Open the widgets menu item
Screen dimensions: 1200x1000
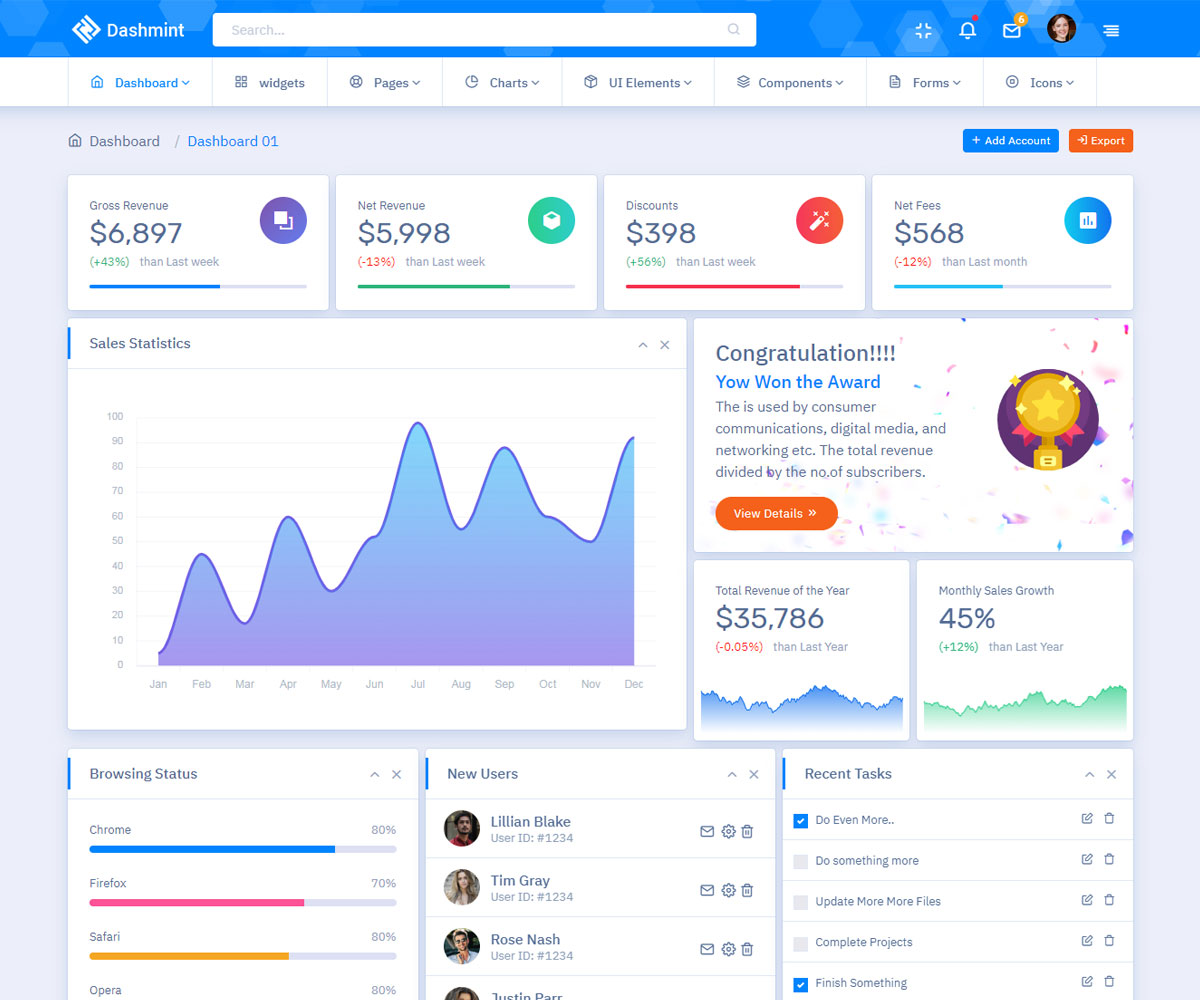[x=270, y=83]
